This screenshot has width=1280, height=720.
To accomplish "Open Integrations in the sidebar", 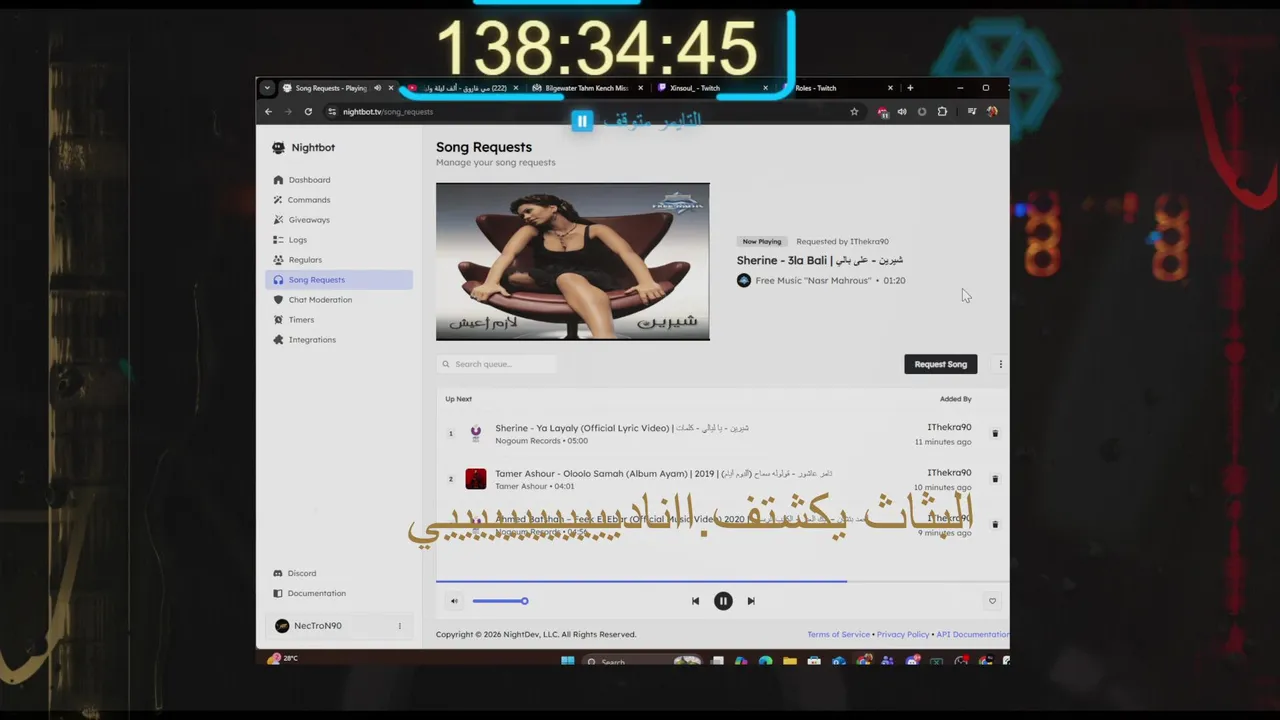I will pos(339,340).
